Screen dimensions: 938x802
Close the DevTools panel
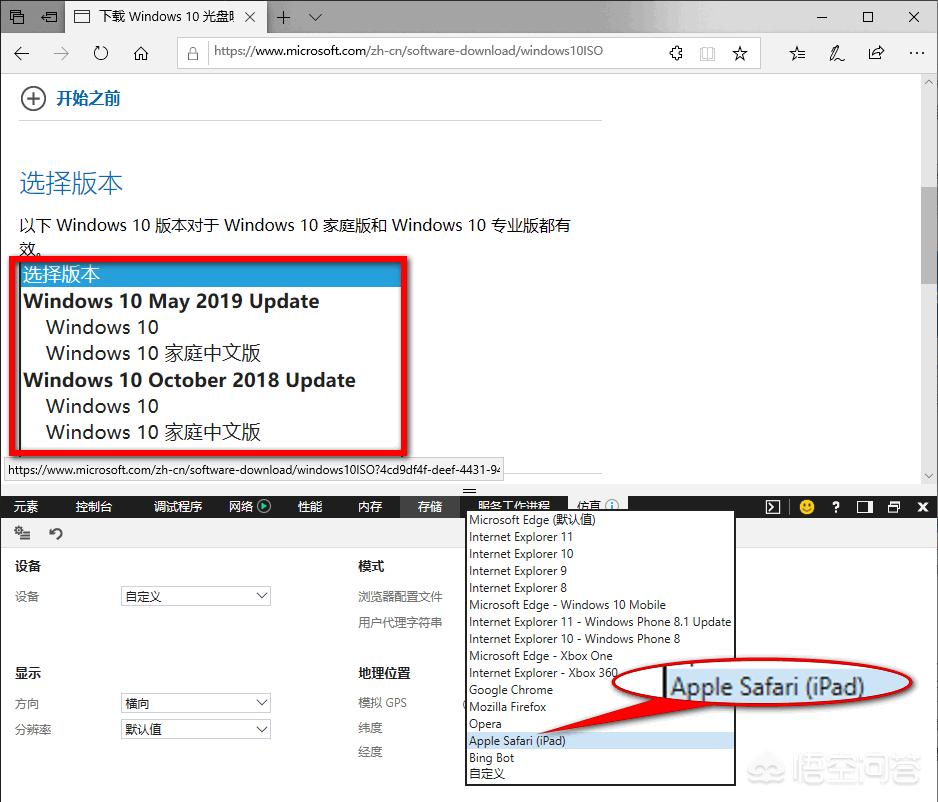click(922, 507)
